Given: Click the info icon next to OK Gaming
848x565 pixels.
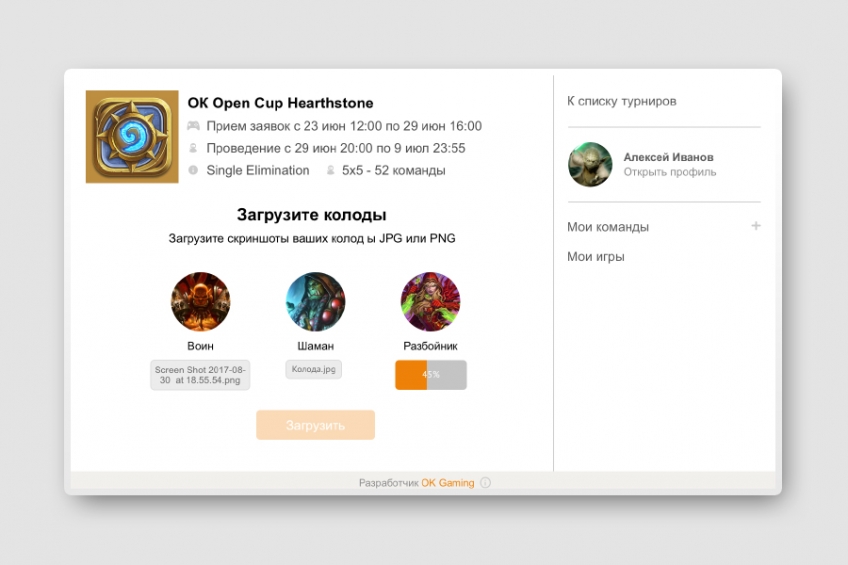Looking at the screenshot, I should [x=486, y=482].
